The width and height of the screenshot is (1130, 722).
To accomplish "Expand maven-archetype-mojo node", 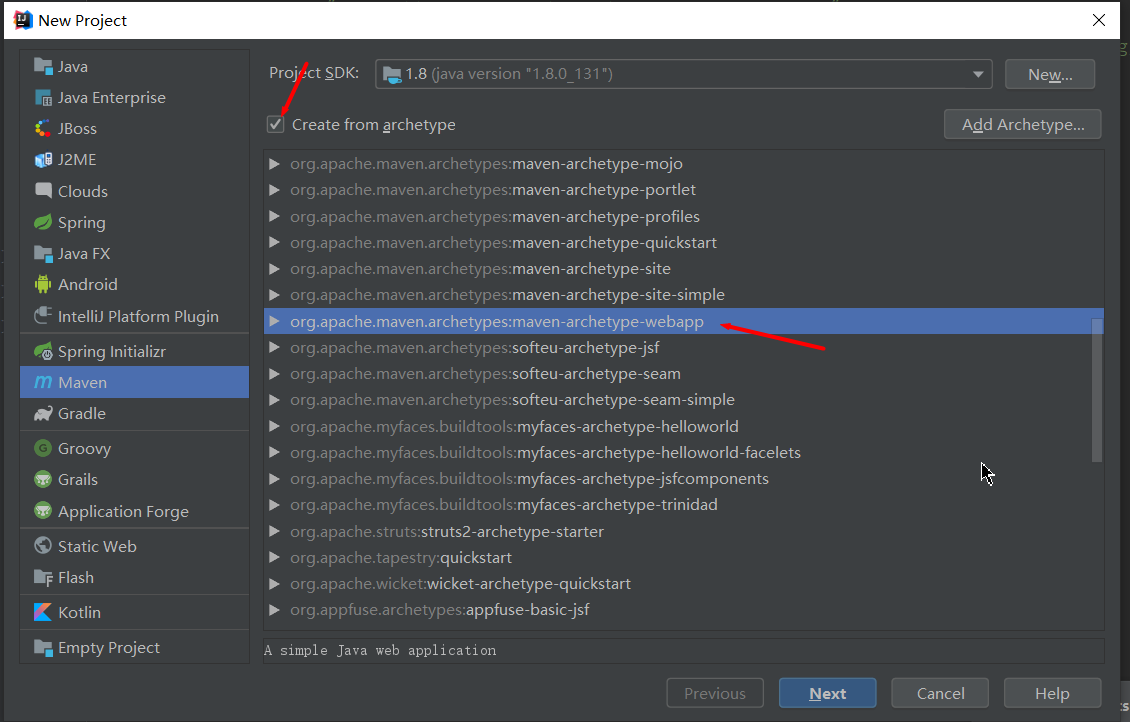I will [x=274, y=164].
